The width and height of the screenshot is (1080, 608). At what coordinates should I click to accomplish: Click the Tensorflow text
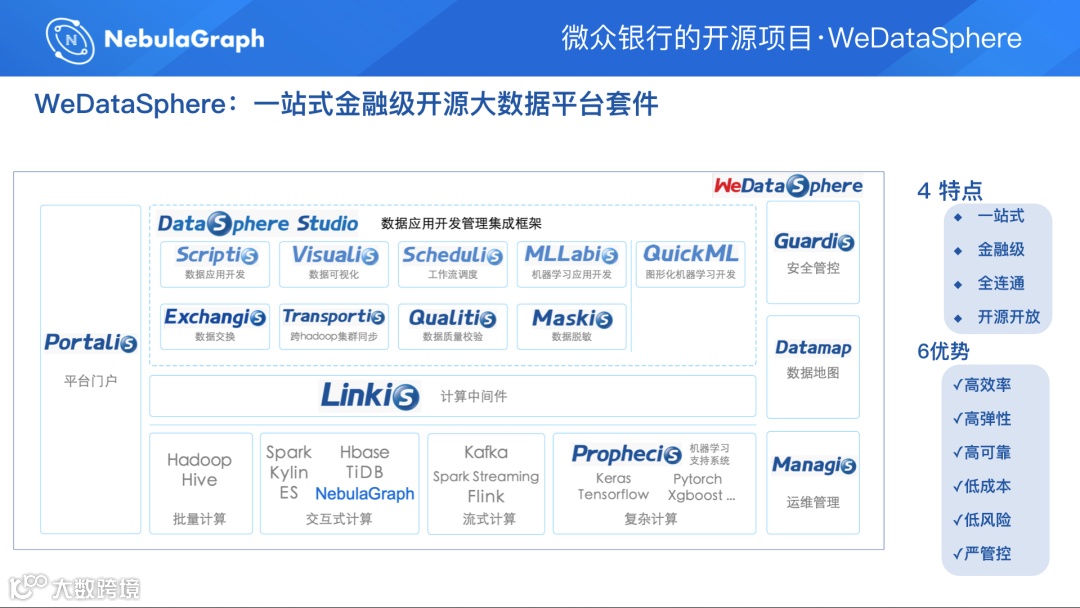613,494
